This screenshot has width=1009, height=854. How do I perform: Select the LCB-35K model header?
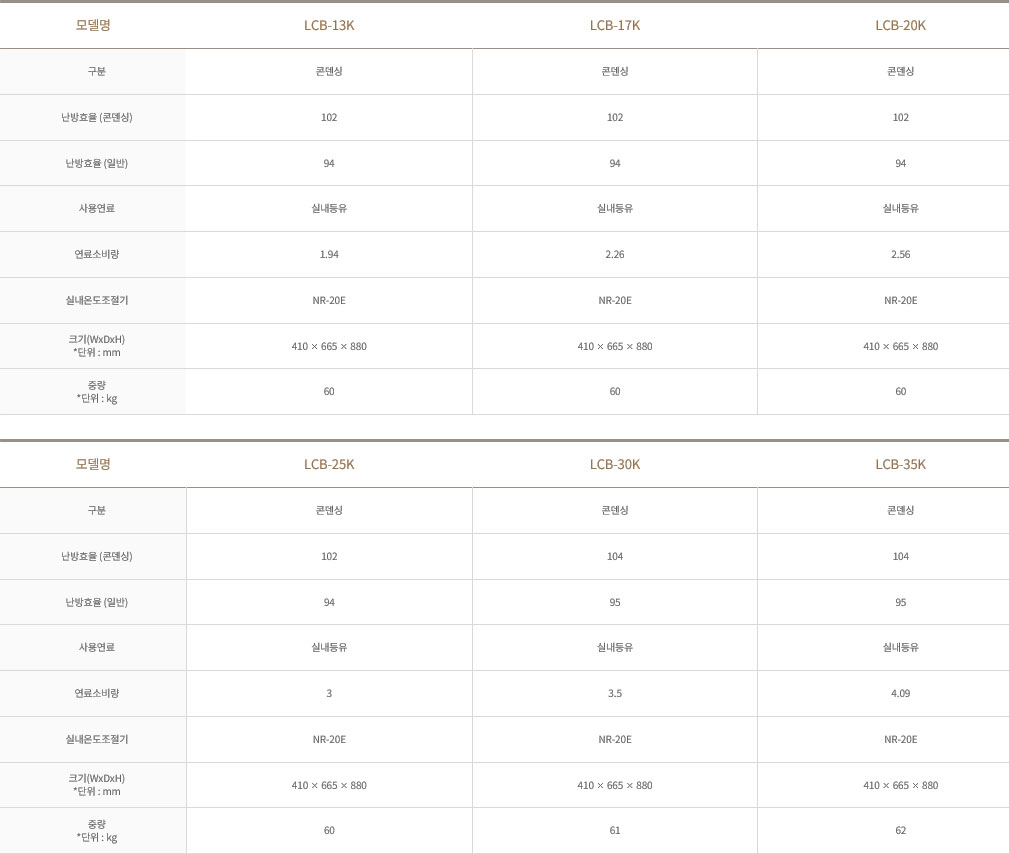(x=900, y=464)
